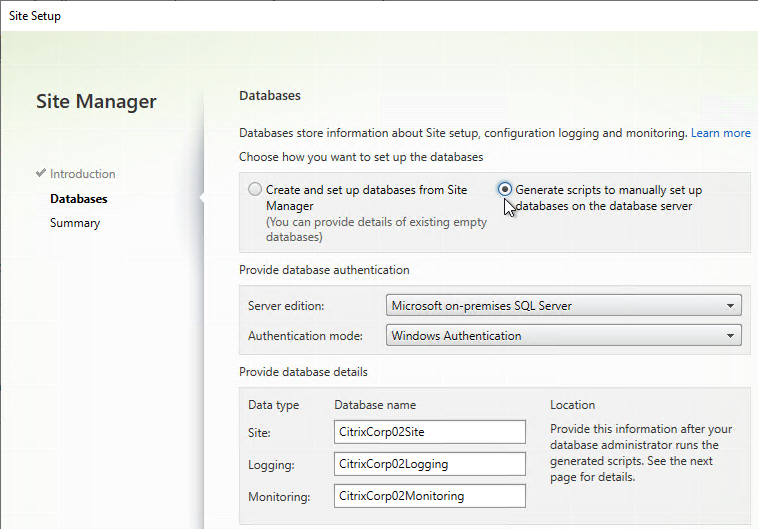Click the Site Manager heading
The width and height of the screenshot is (758, 529).
click(96, 102)
